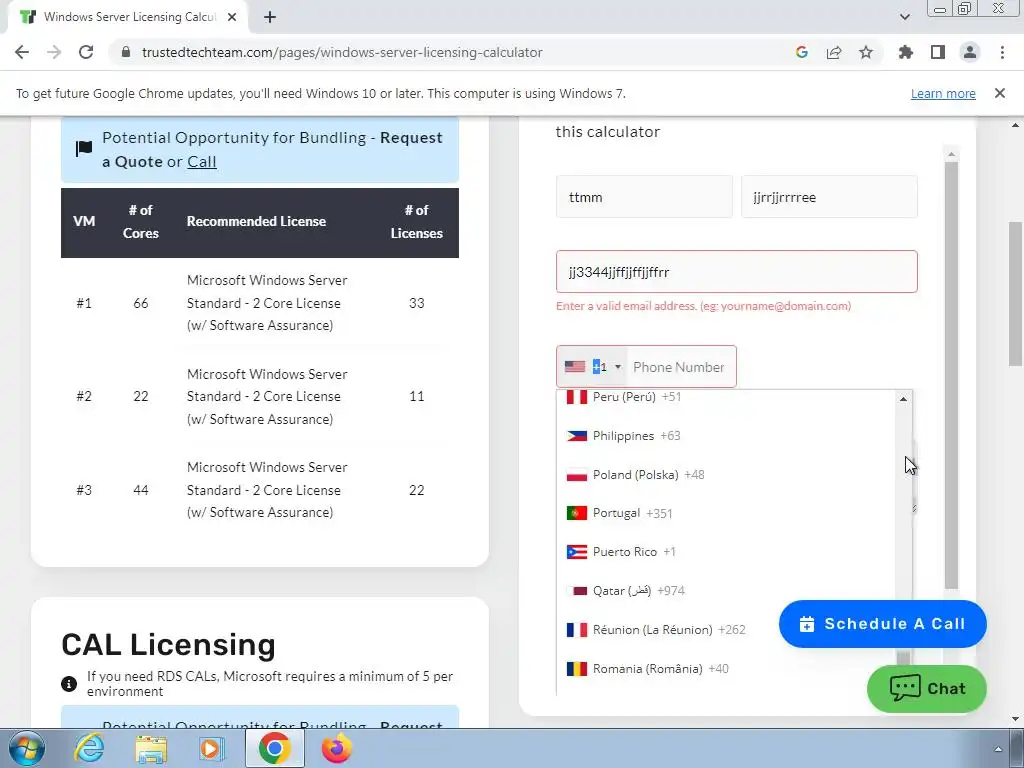
Task: Open the Chrome three-dot menu
Action: tap(1002, 52)
